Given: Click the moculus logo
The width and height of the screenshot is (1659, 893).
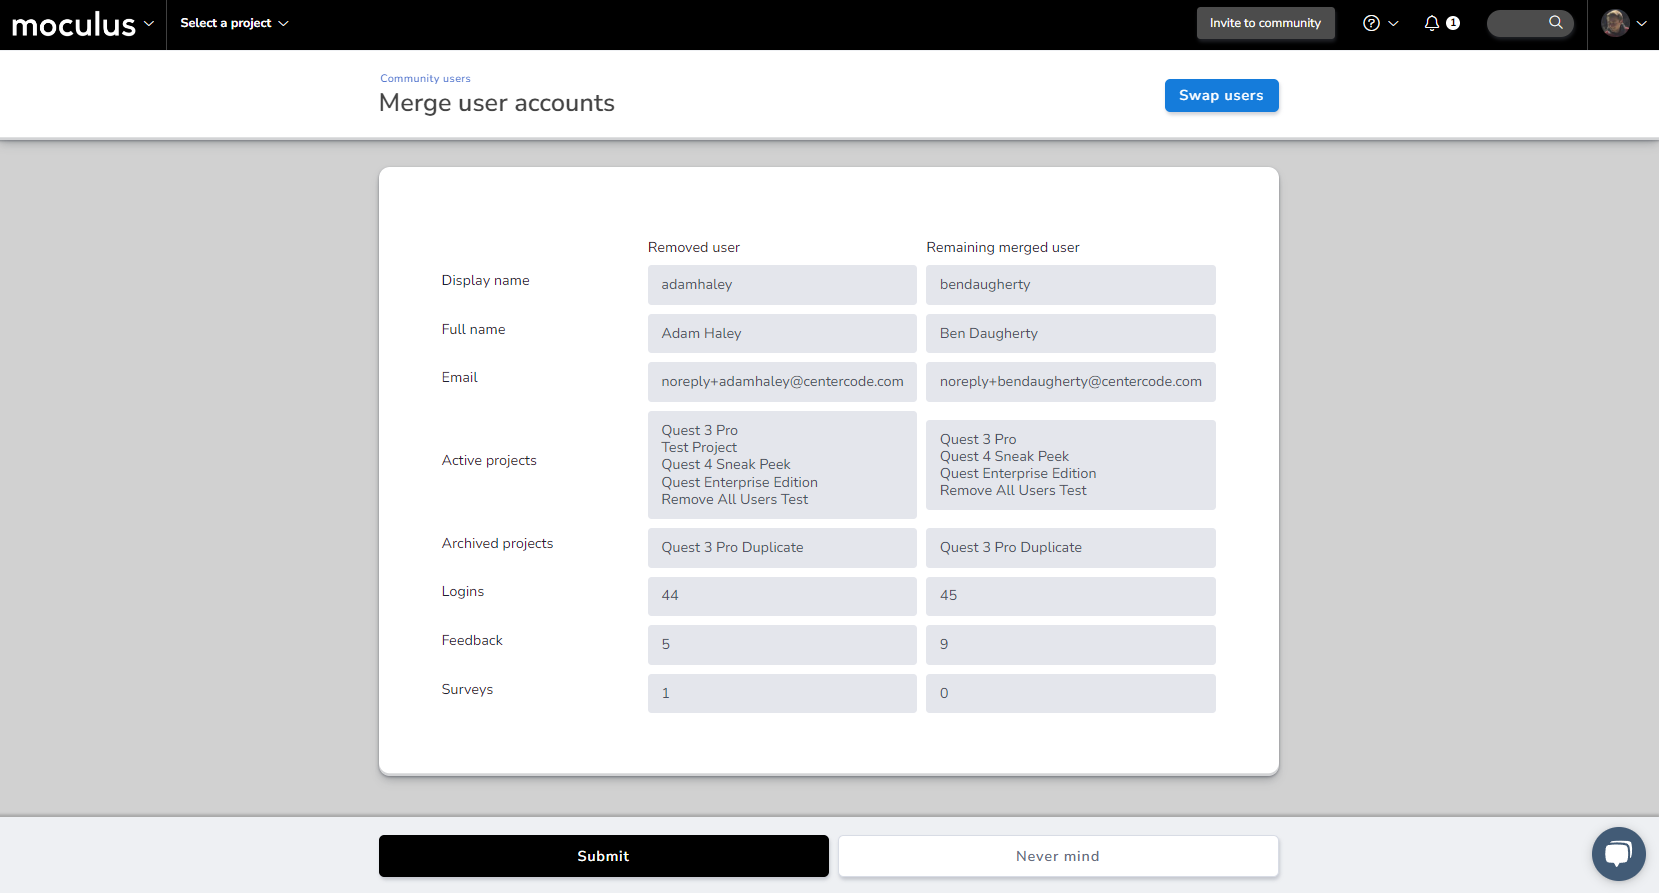Looking at the screenshot, I should tap(73, 24).
